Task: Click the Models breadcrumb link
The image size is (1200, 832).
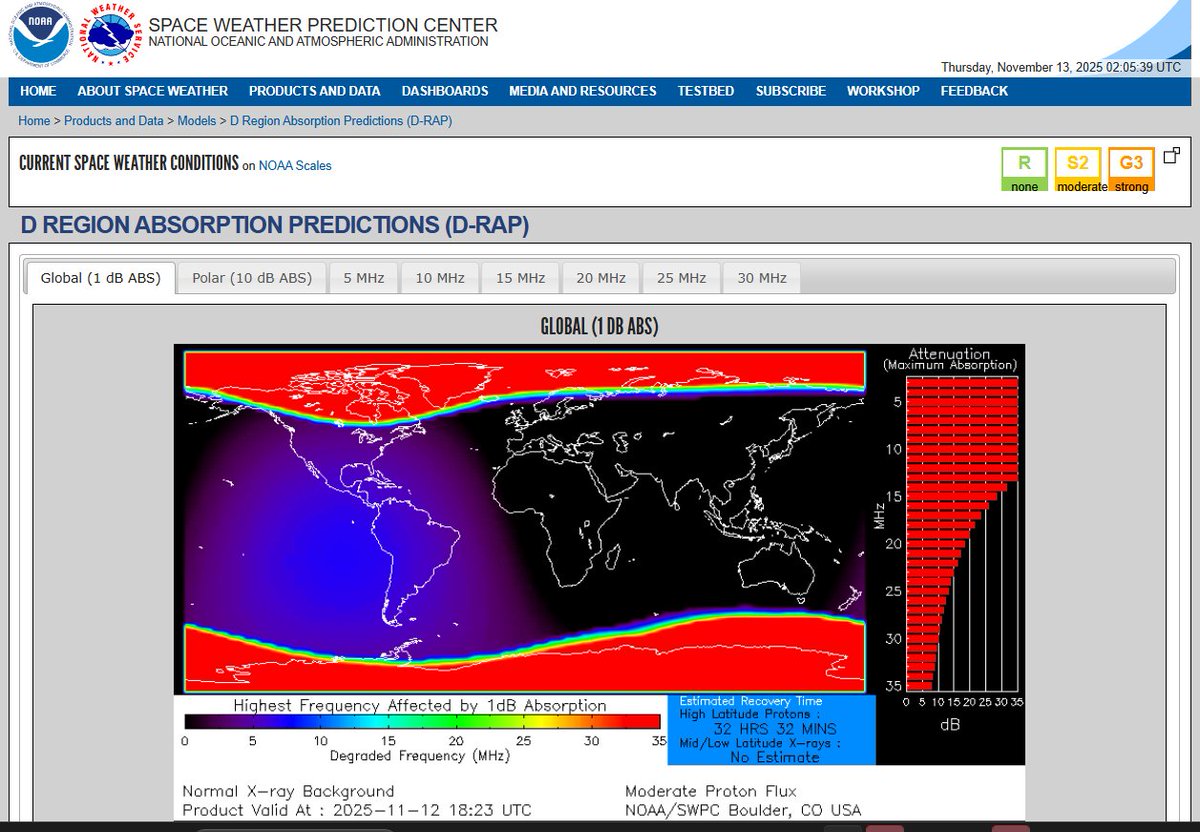Action: click(x=197, y=121)
